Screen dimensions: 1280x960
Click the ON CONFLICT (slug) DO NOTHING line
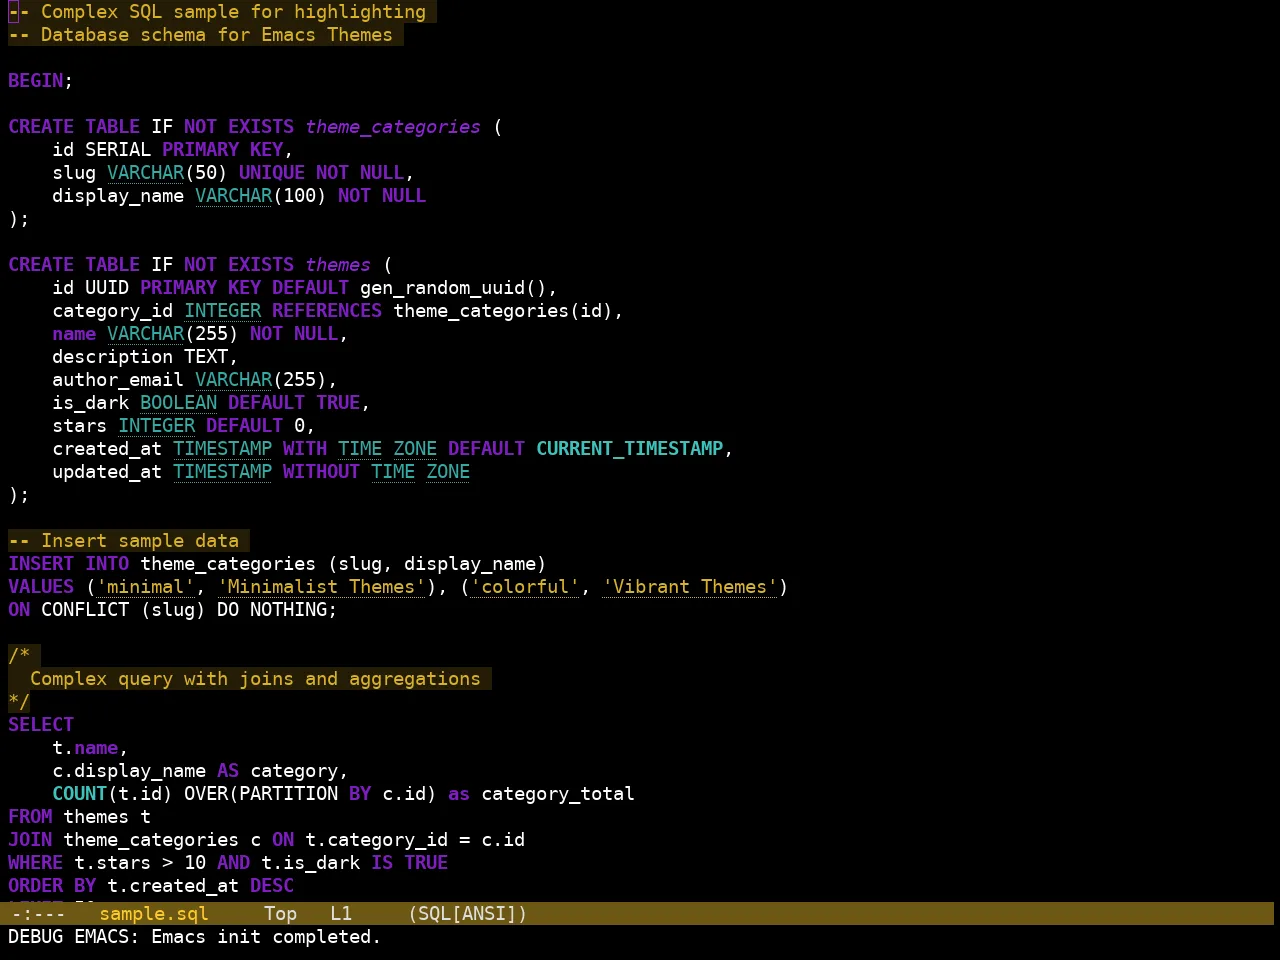[x=172, y=609]
